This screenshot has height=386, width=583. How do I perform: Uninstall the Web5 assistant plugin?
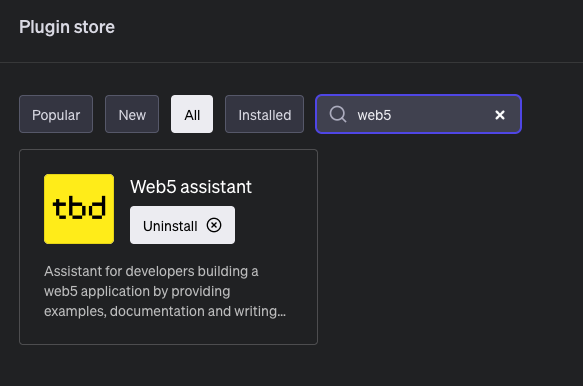pyautogui.click(x=182, y=225)
